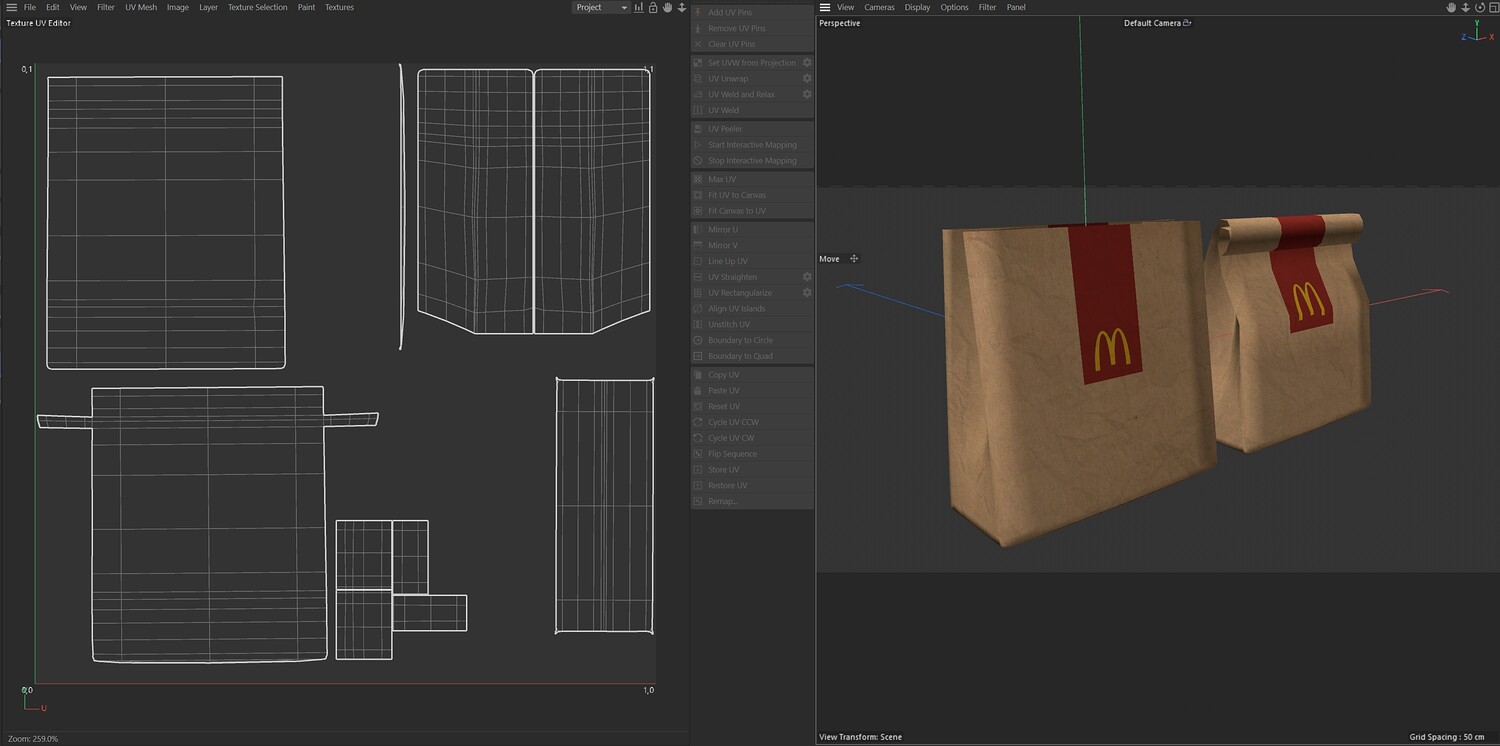Open the UV Unwrap gear options
1500x746 pixels.
[x=807, y=79]
